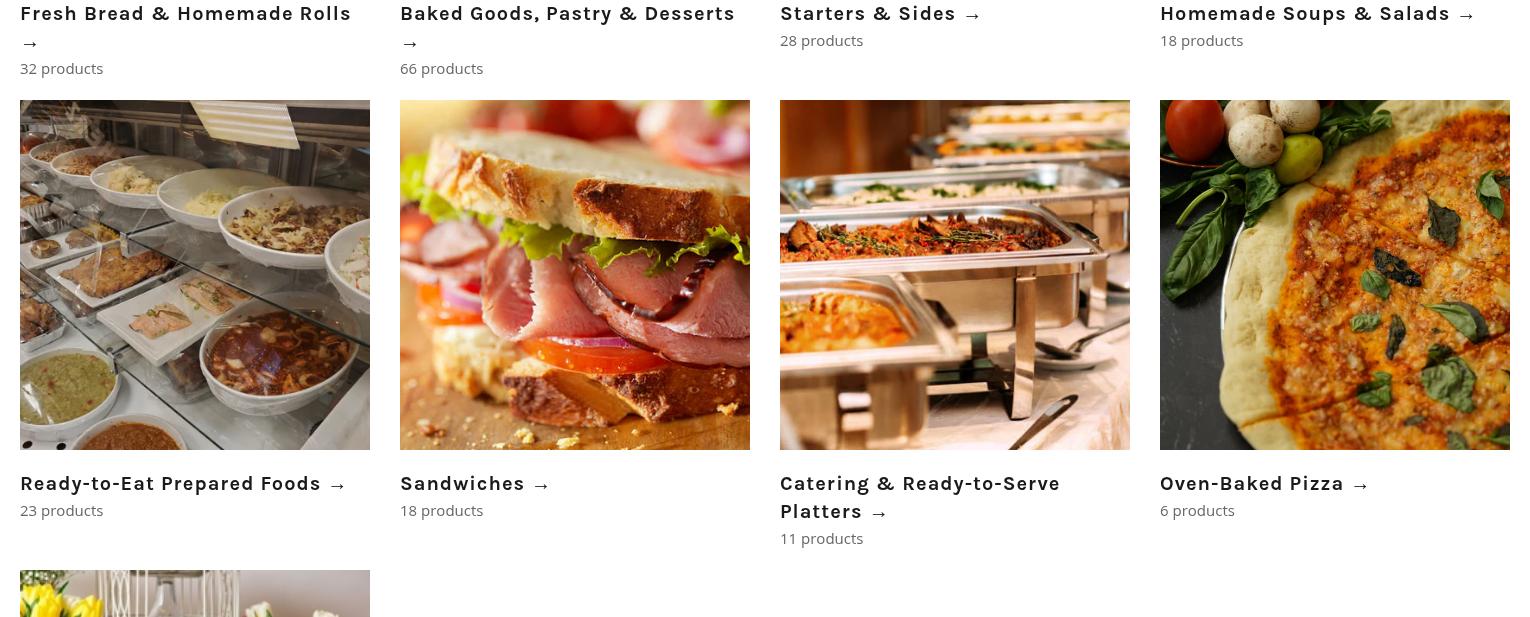Open Ready-to-Eat Prepared Foods link
Image resolution: width=1530 pixels, height=617 pixels.
click(x=170, y=484)
